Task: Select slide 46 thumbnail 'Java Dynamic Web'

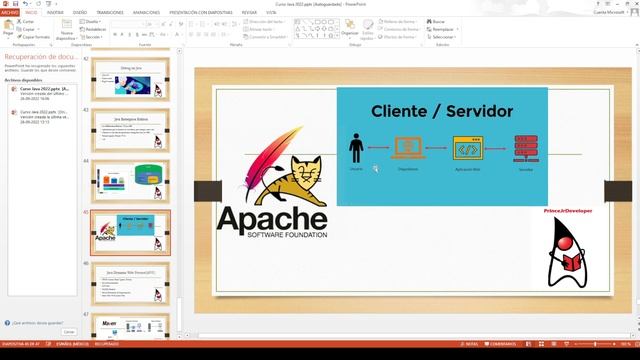Action: 131,284
